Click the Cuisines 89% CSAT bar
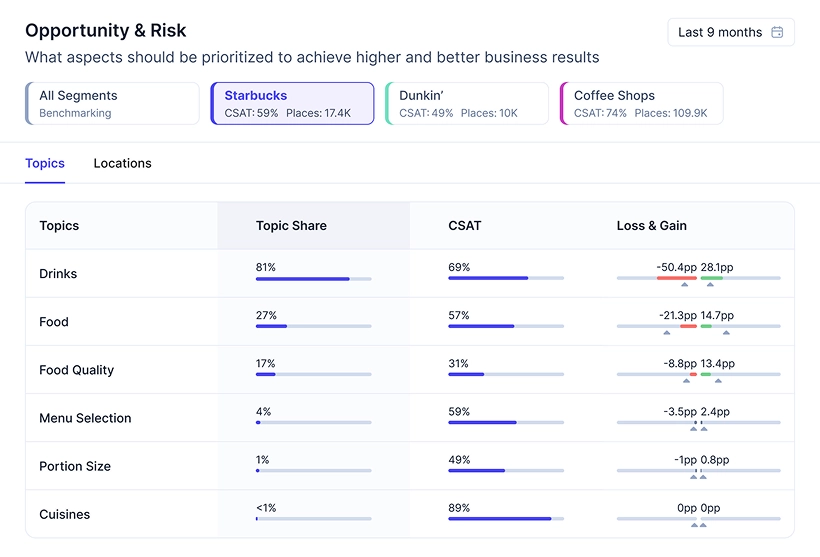820x557 pixels. click(x=499, y=518)
